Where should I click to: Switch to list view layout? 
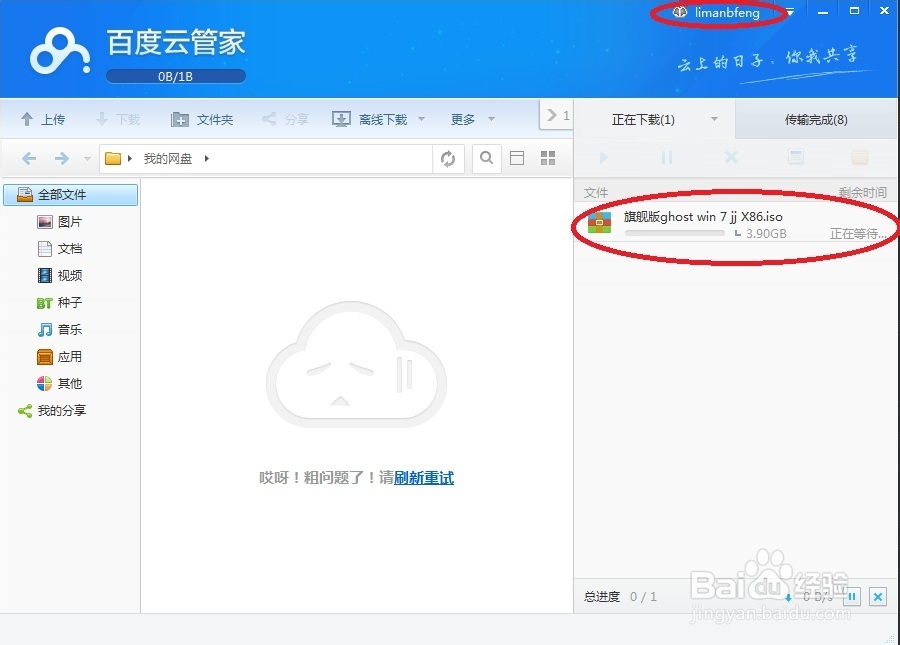coord(517,157)
